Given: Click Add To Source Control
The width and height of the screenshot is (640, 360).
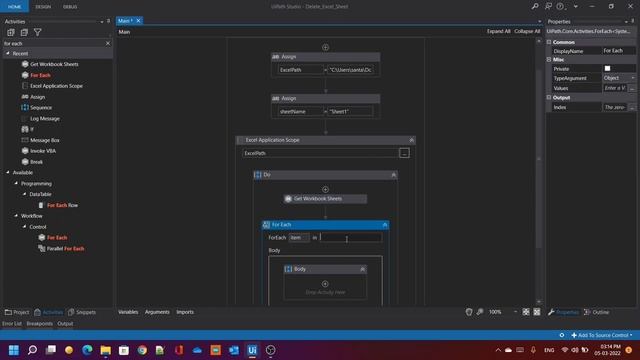Looking at the screenshot, I should tap(602, 336).
